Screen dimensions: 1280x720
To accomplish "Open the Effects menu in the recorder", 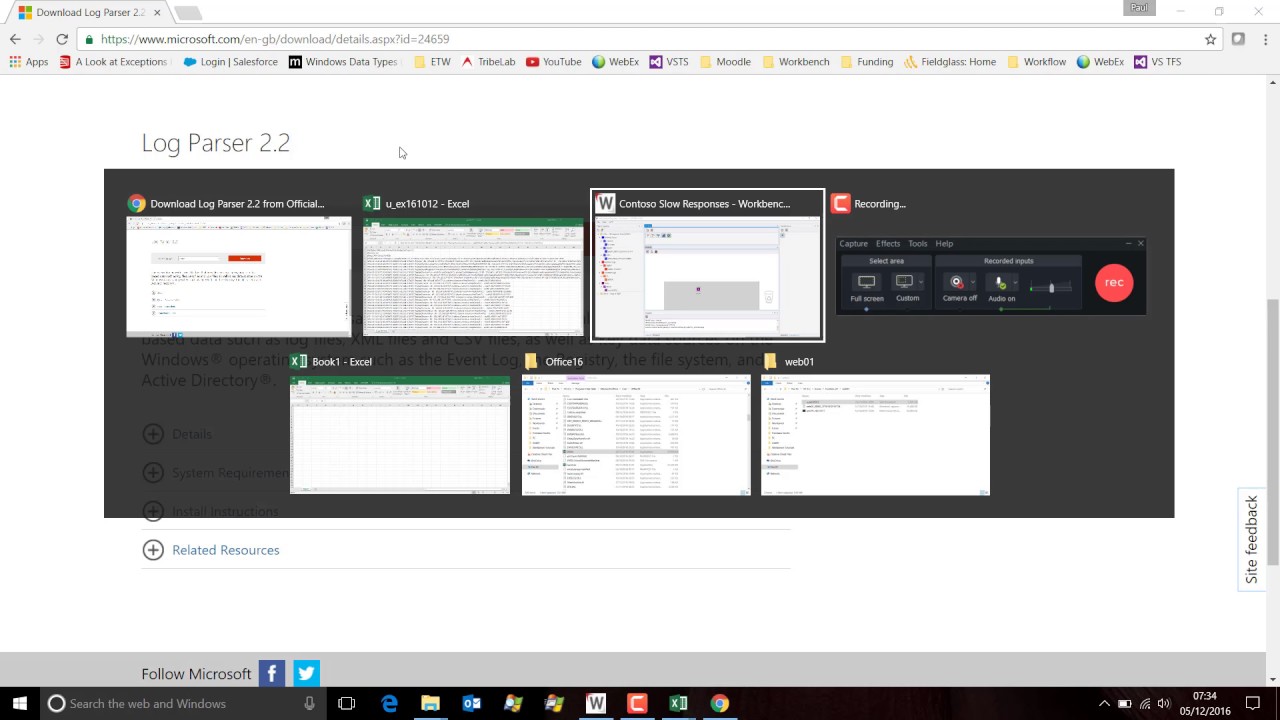I will (888, 243).
